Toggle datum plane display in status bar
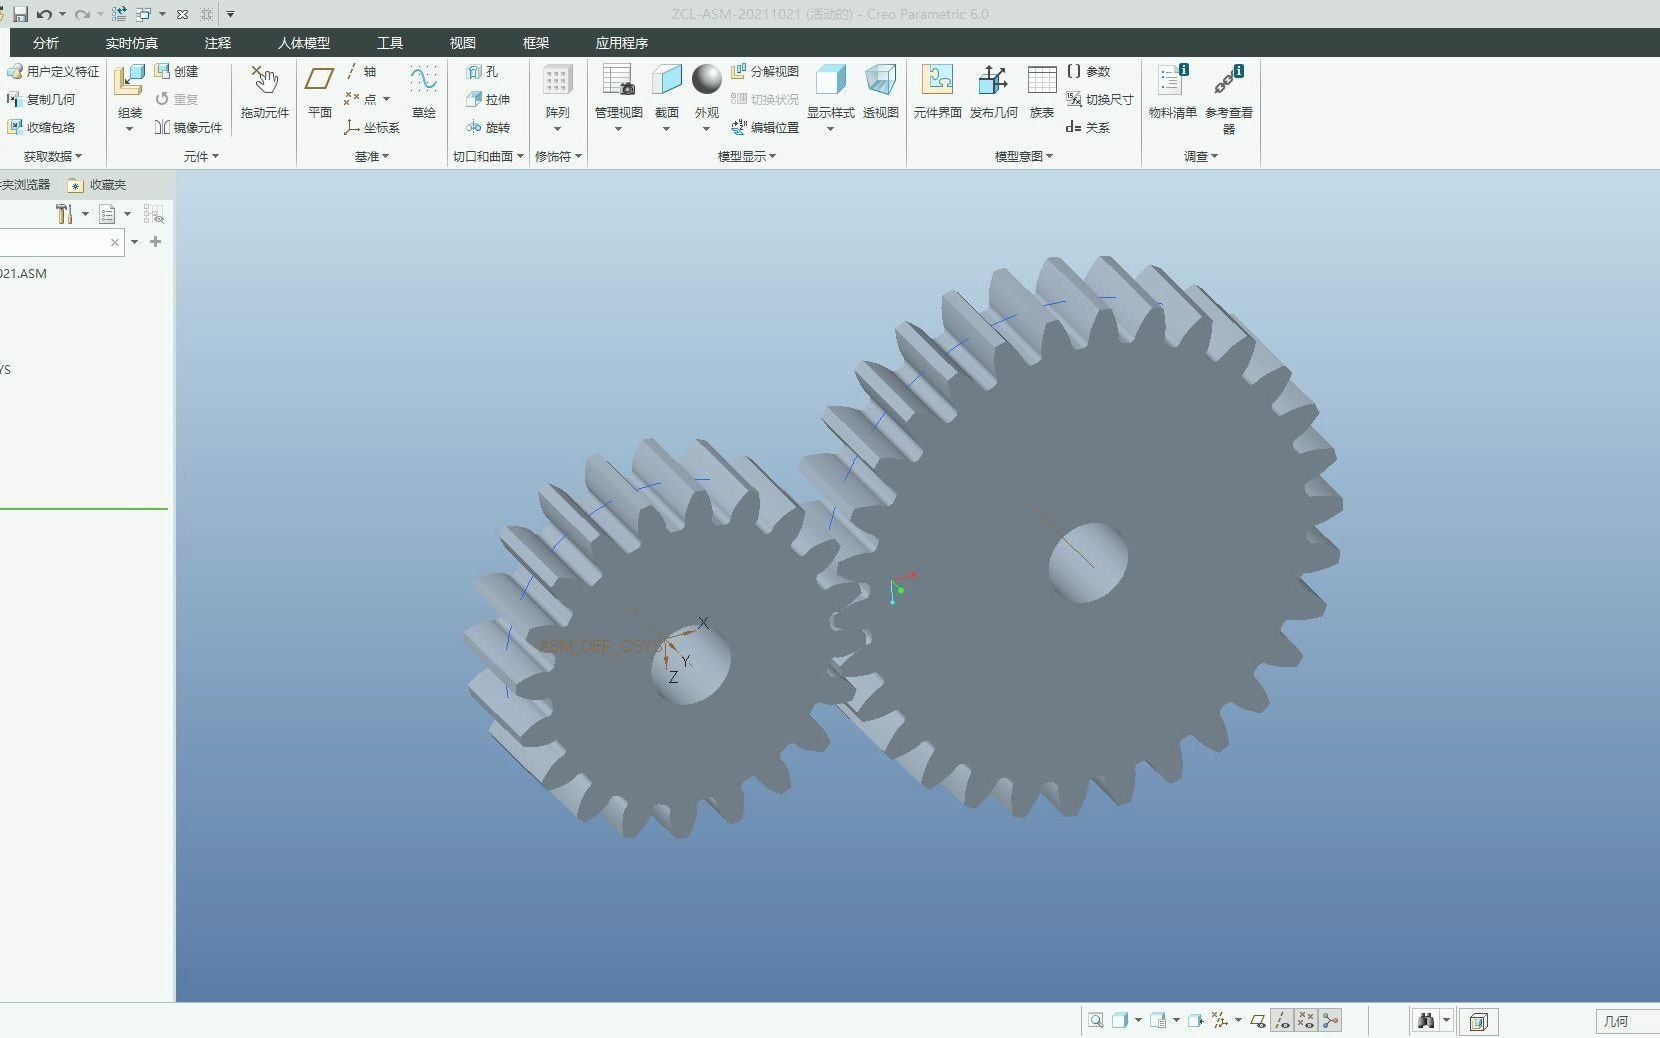The height and width of the screenshot is (1038, 1660). tap(1258, 1021)
